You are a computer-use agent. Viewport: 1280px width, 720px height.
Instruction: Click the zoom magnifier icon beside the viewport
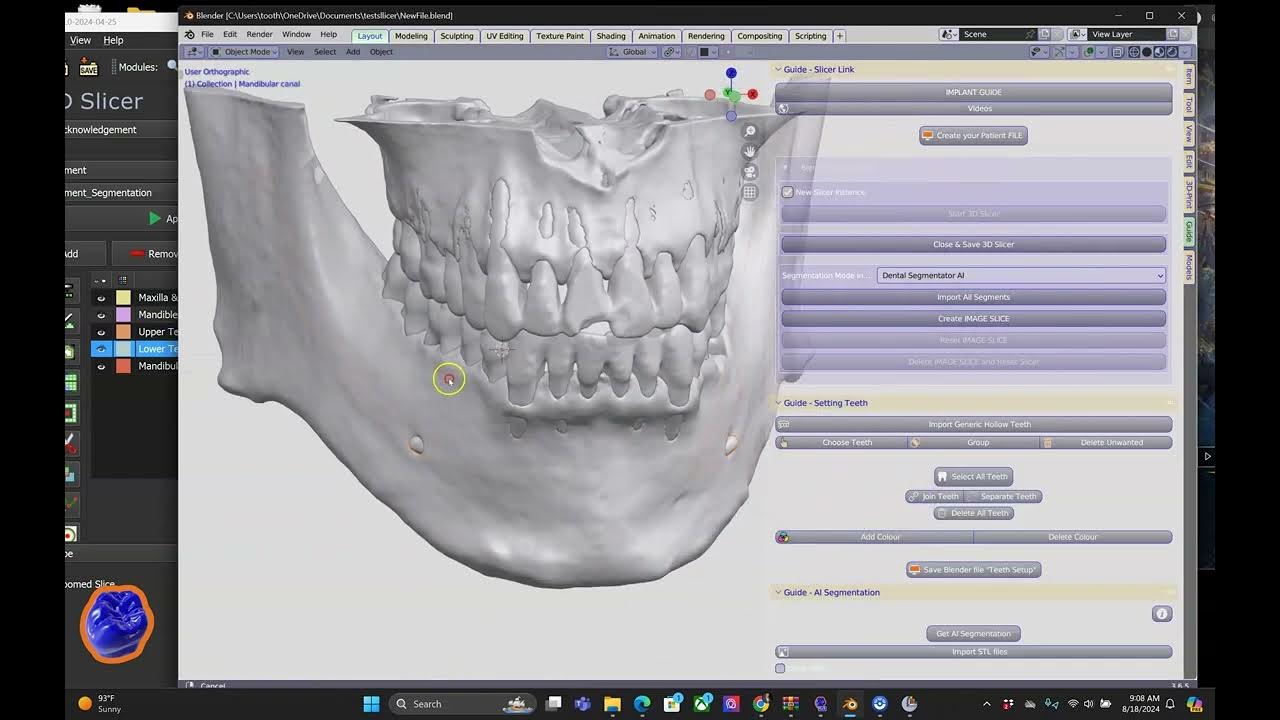click(x=749, y=131)
